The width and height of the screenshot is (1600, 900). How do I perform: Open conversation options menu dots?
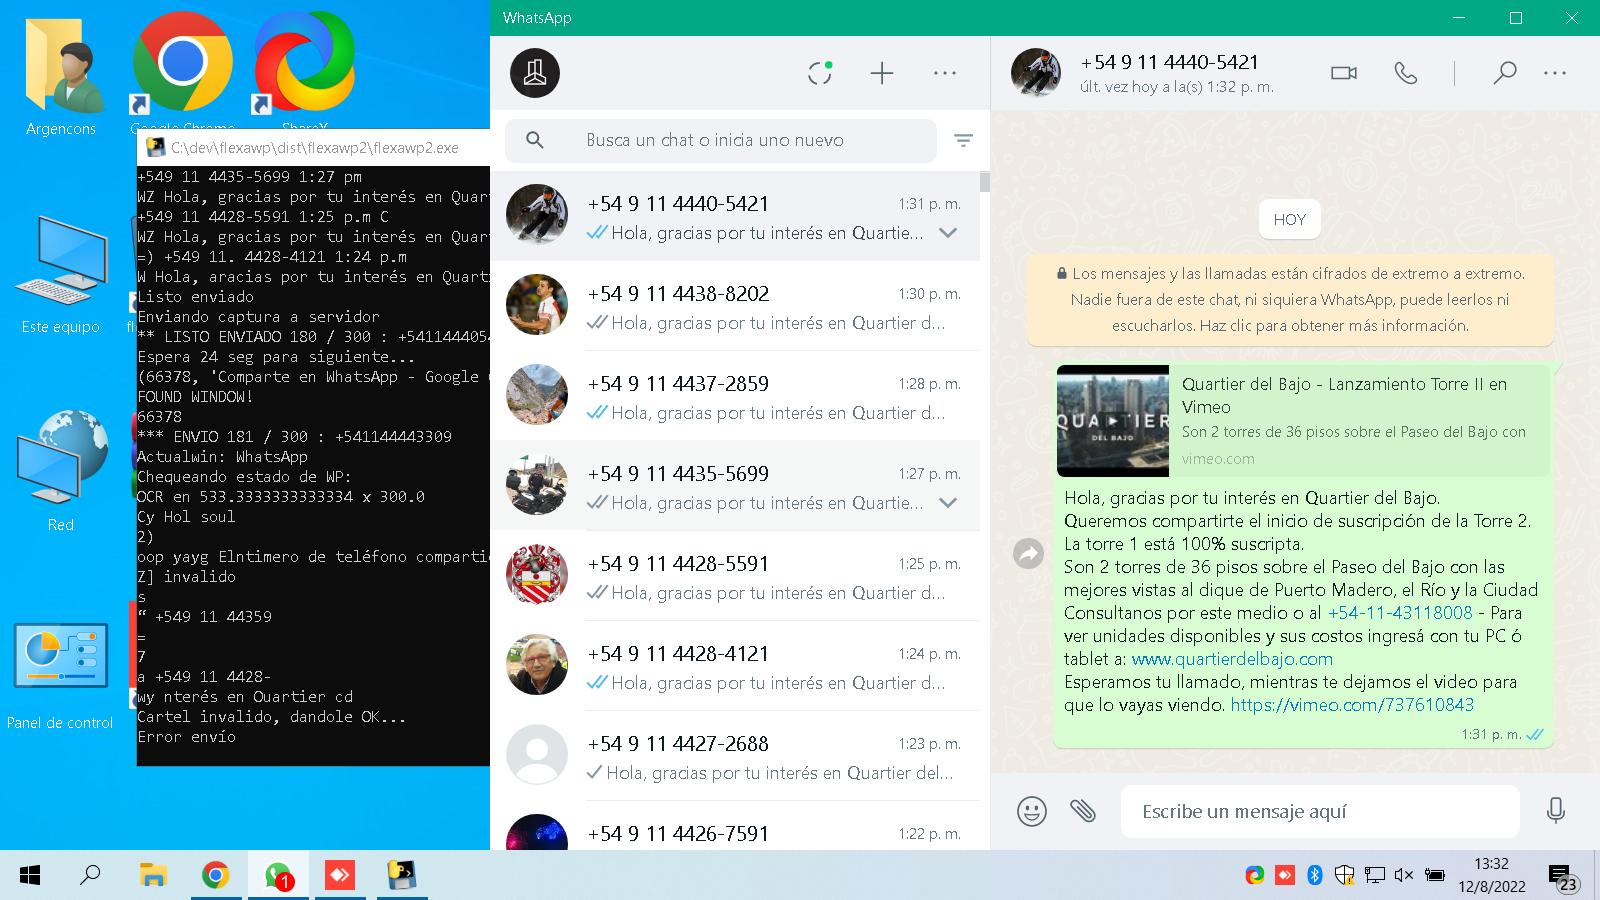(1555, 73)
